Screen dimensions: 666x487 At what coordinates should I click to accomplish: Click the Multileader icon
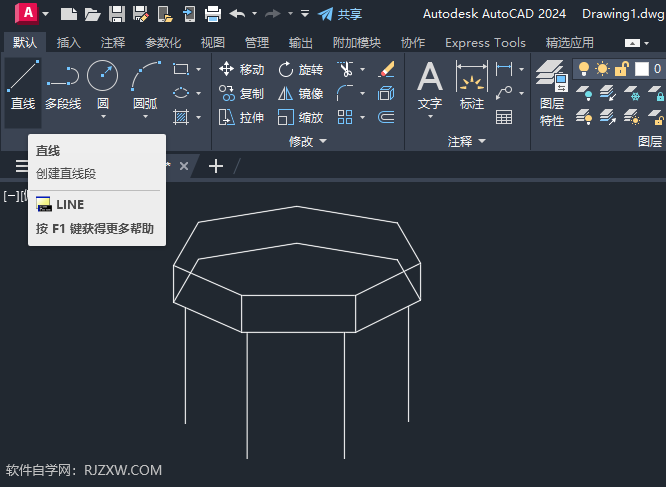pyautogui.click(x=504, y=93)
